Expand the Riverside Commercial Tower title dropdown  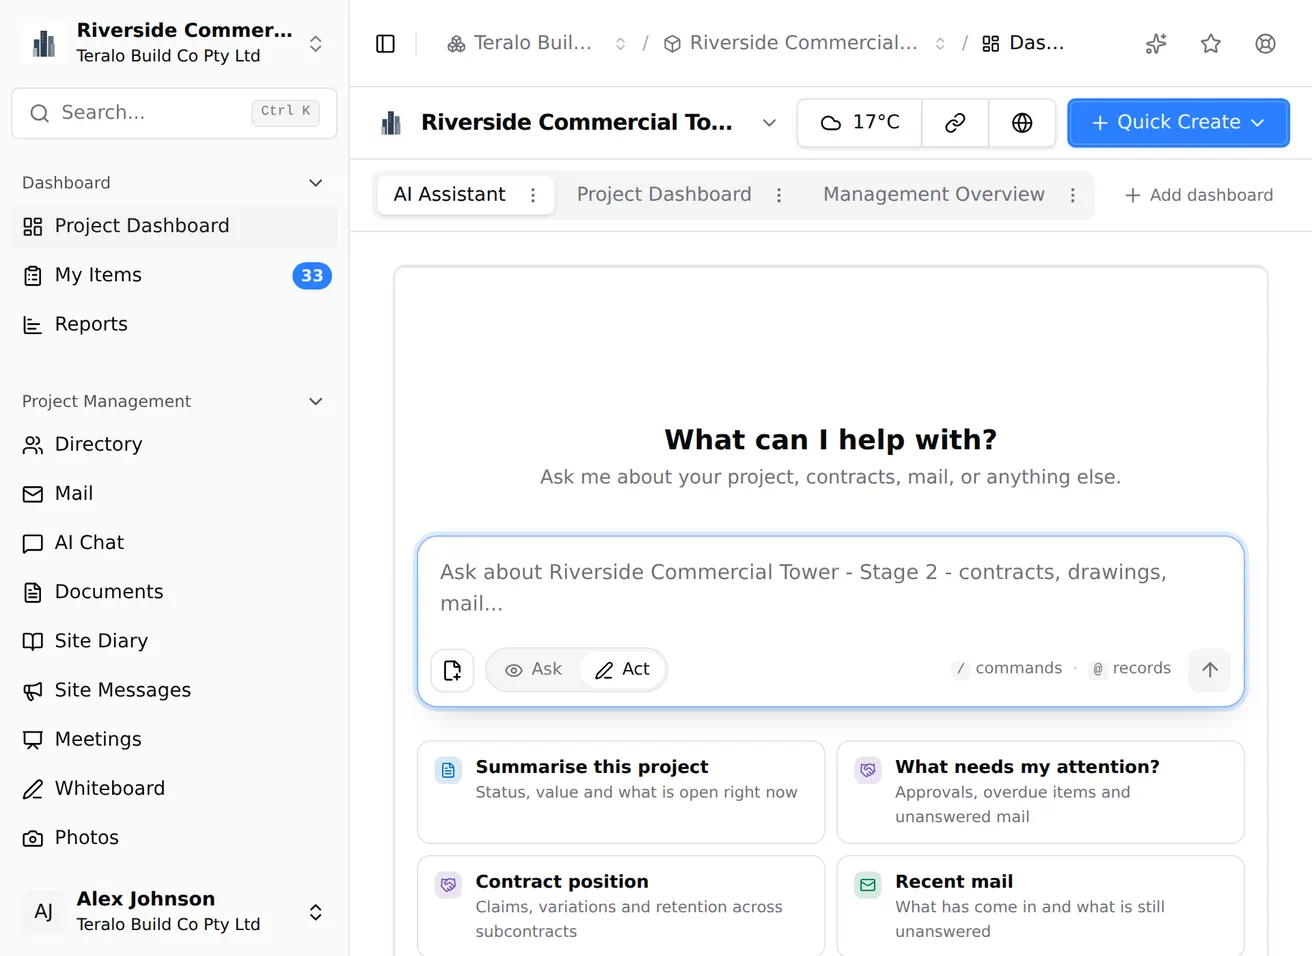point(769,123)
